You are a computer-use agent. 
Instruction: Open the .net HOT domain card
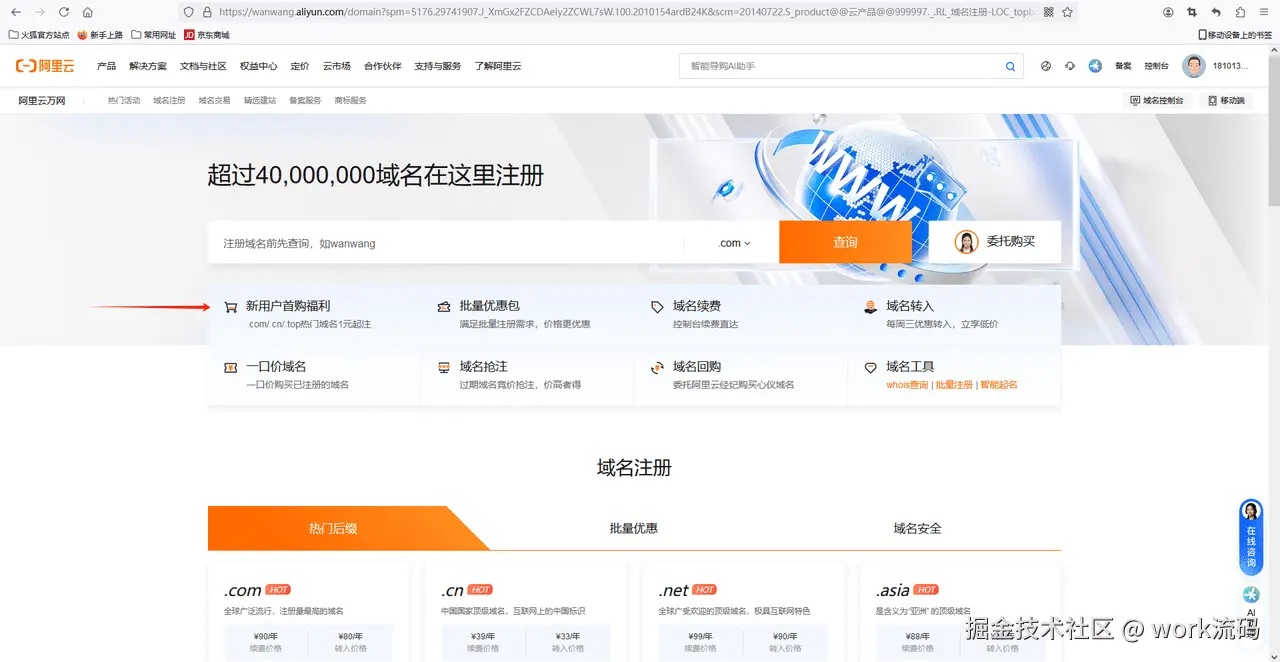pyautogui.click(x=743, y=613)
